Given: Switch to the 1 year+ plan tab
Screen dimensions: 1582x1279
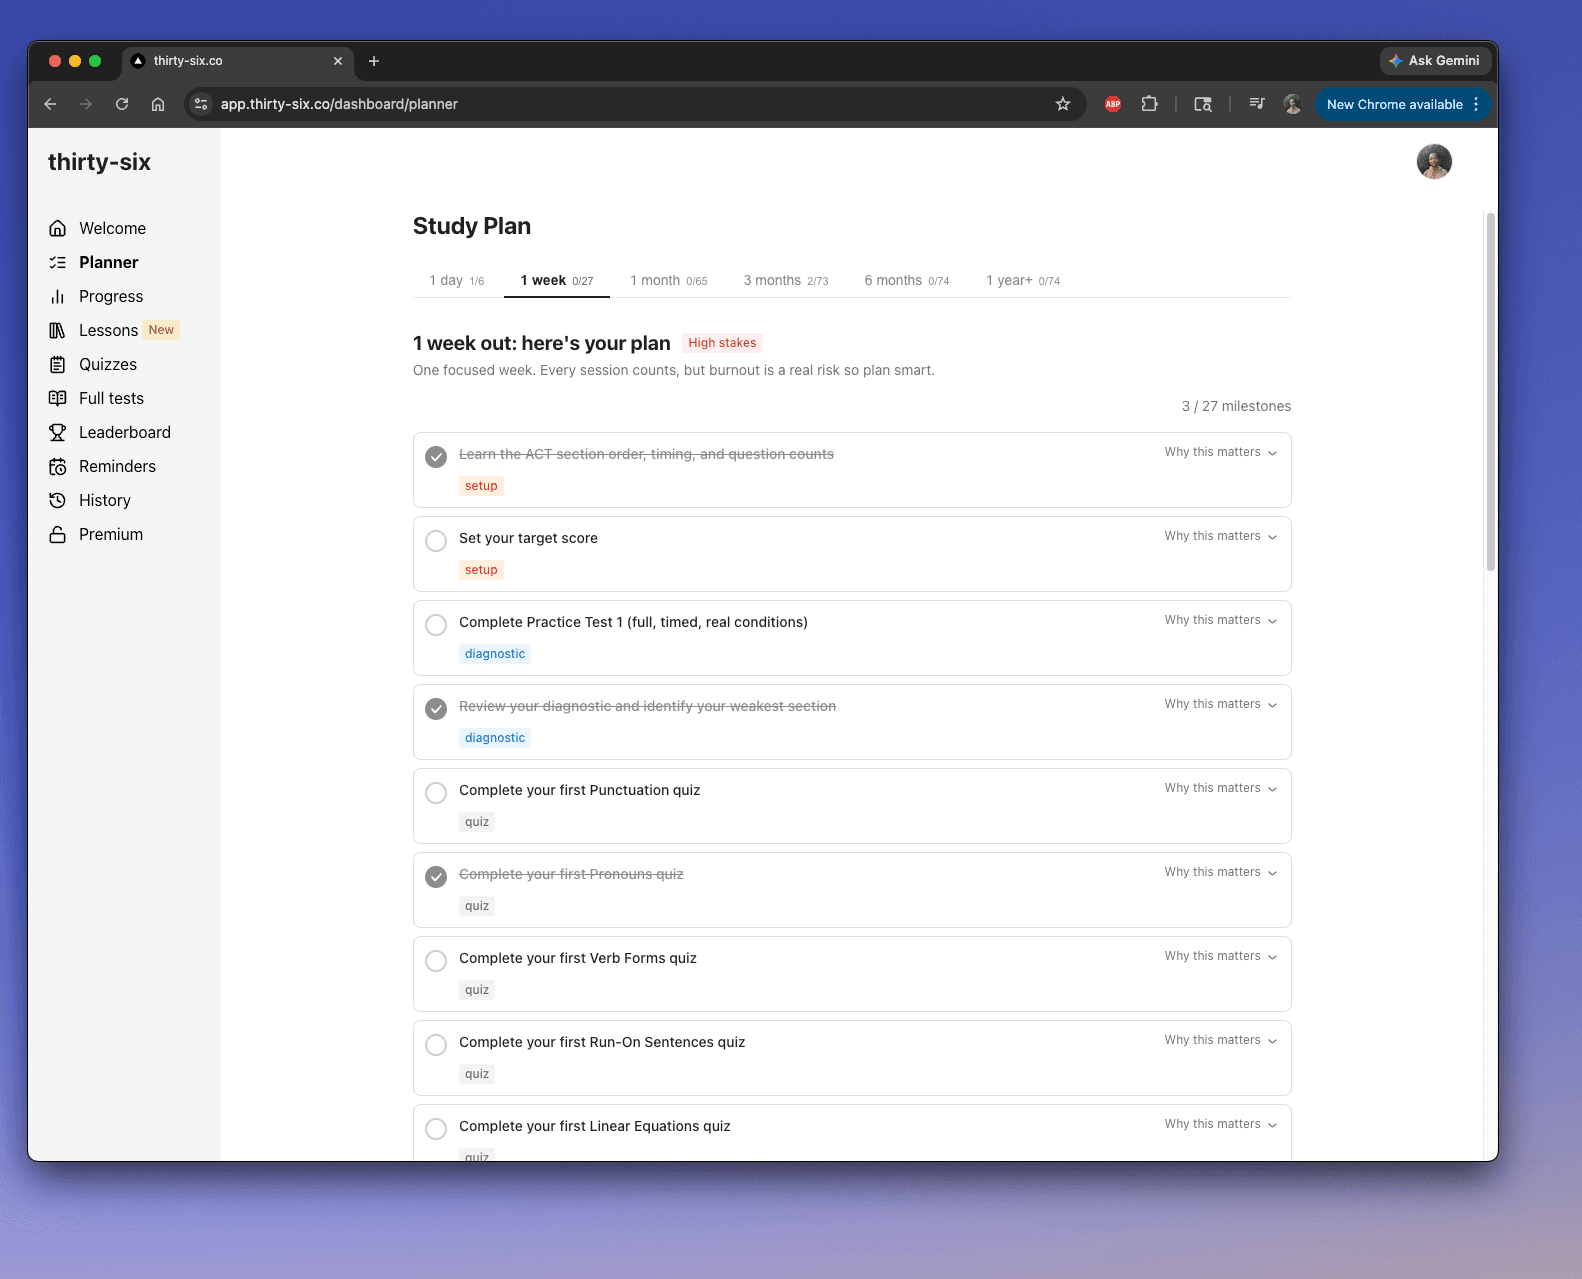Looking at the screenshot, I should (1023, 281).
